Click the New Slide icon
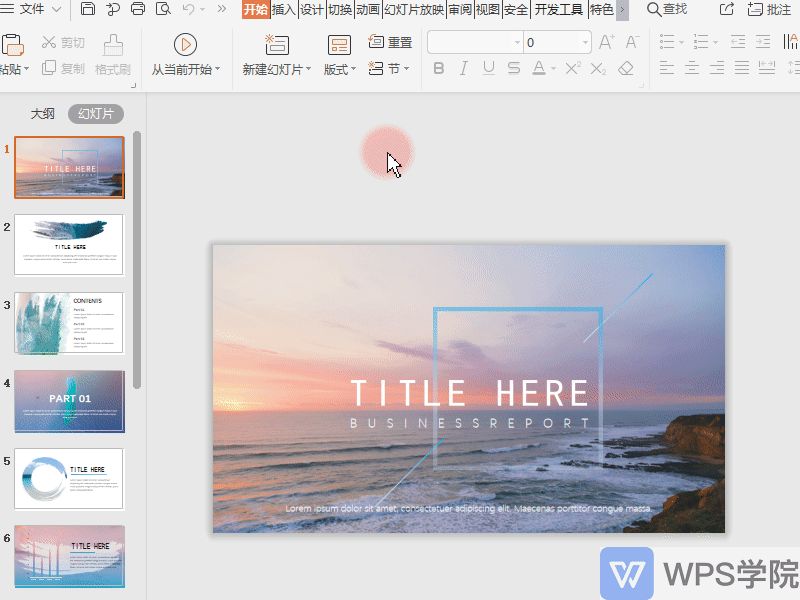This screenshot has width=800, height=600. (x=277, y=44)
